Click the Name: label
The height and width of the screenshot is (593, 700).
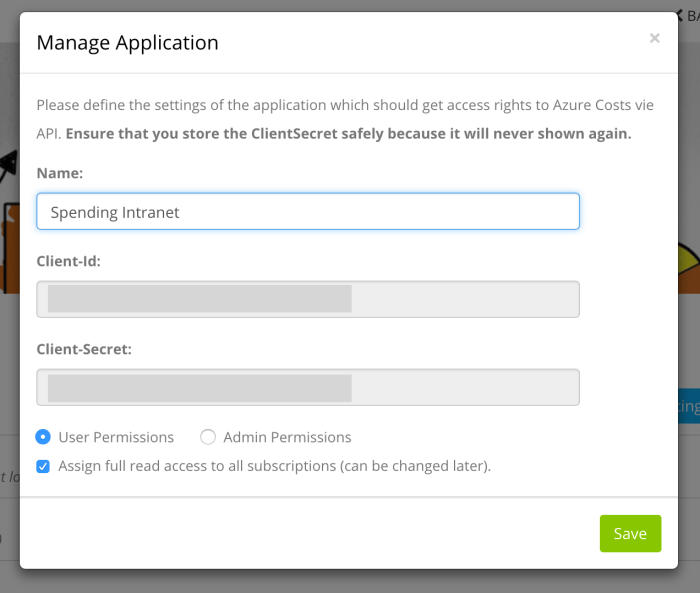(60, 173)
